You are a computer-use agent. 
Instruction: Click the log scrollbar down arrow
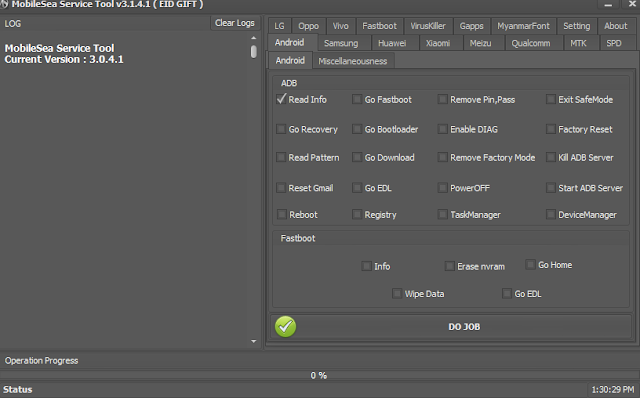(x=253, y=341)
